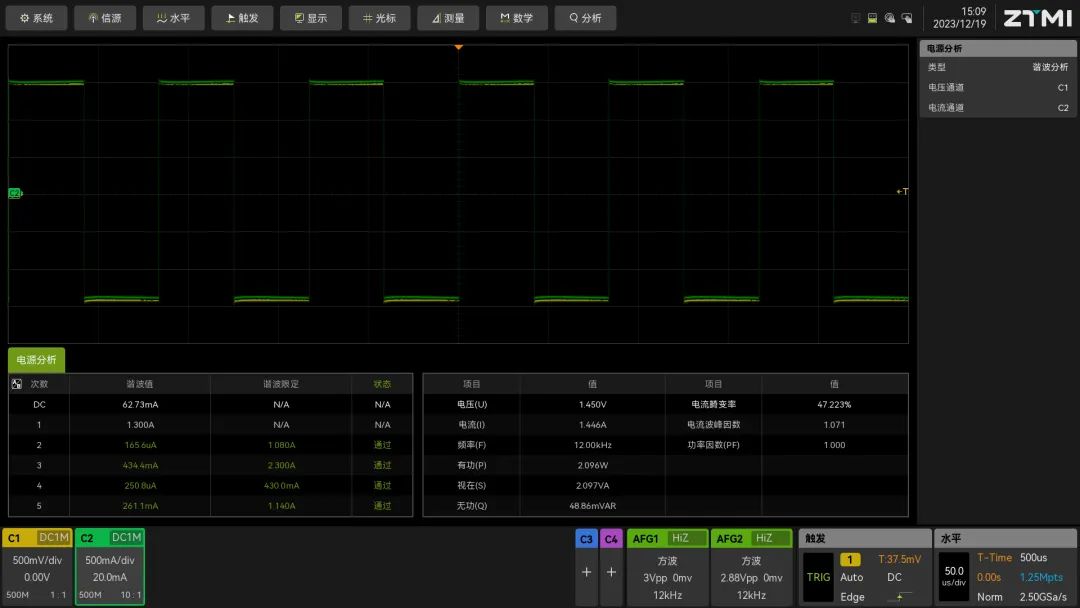This screenshot has width=1080, height=608.
Task: Click the ZTMI logo
Action: [x=1037, y=18]
